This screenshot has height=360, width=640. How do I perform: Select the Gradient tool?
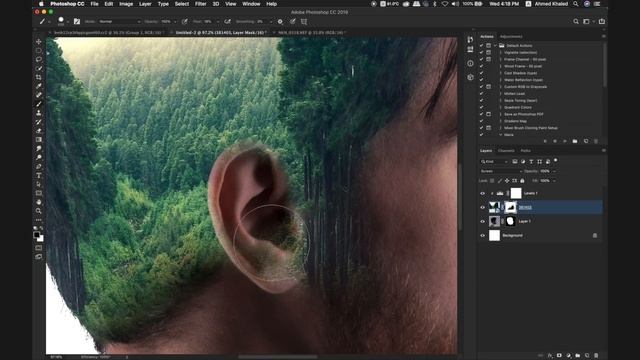point(39,140)
